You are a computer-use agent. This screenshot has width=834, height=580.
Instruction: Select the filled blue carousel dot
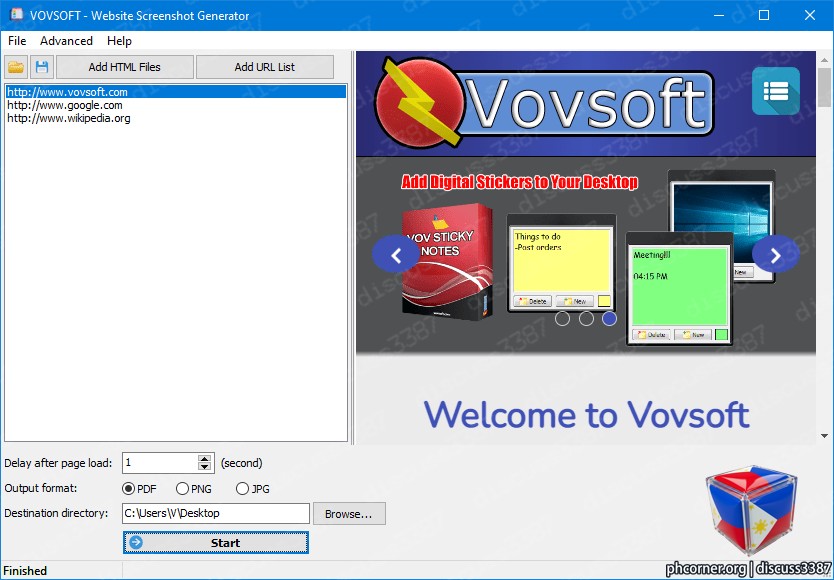tap(610, 319)
